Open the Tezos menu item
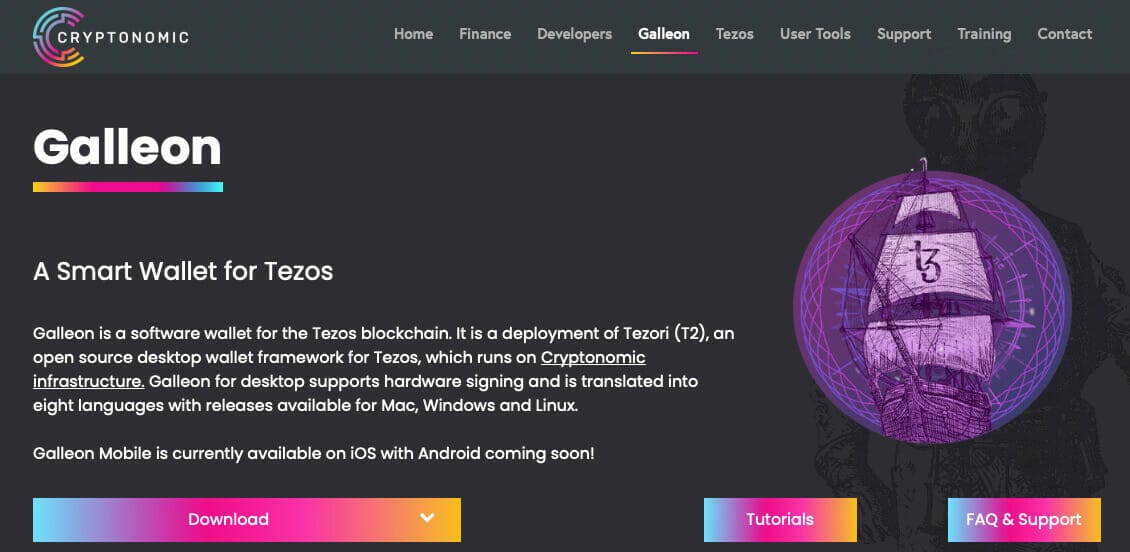The height and width of the screenshot is (552, 1130). tap(734, 34)
